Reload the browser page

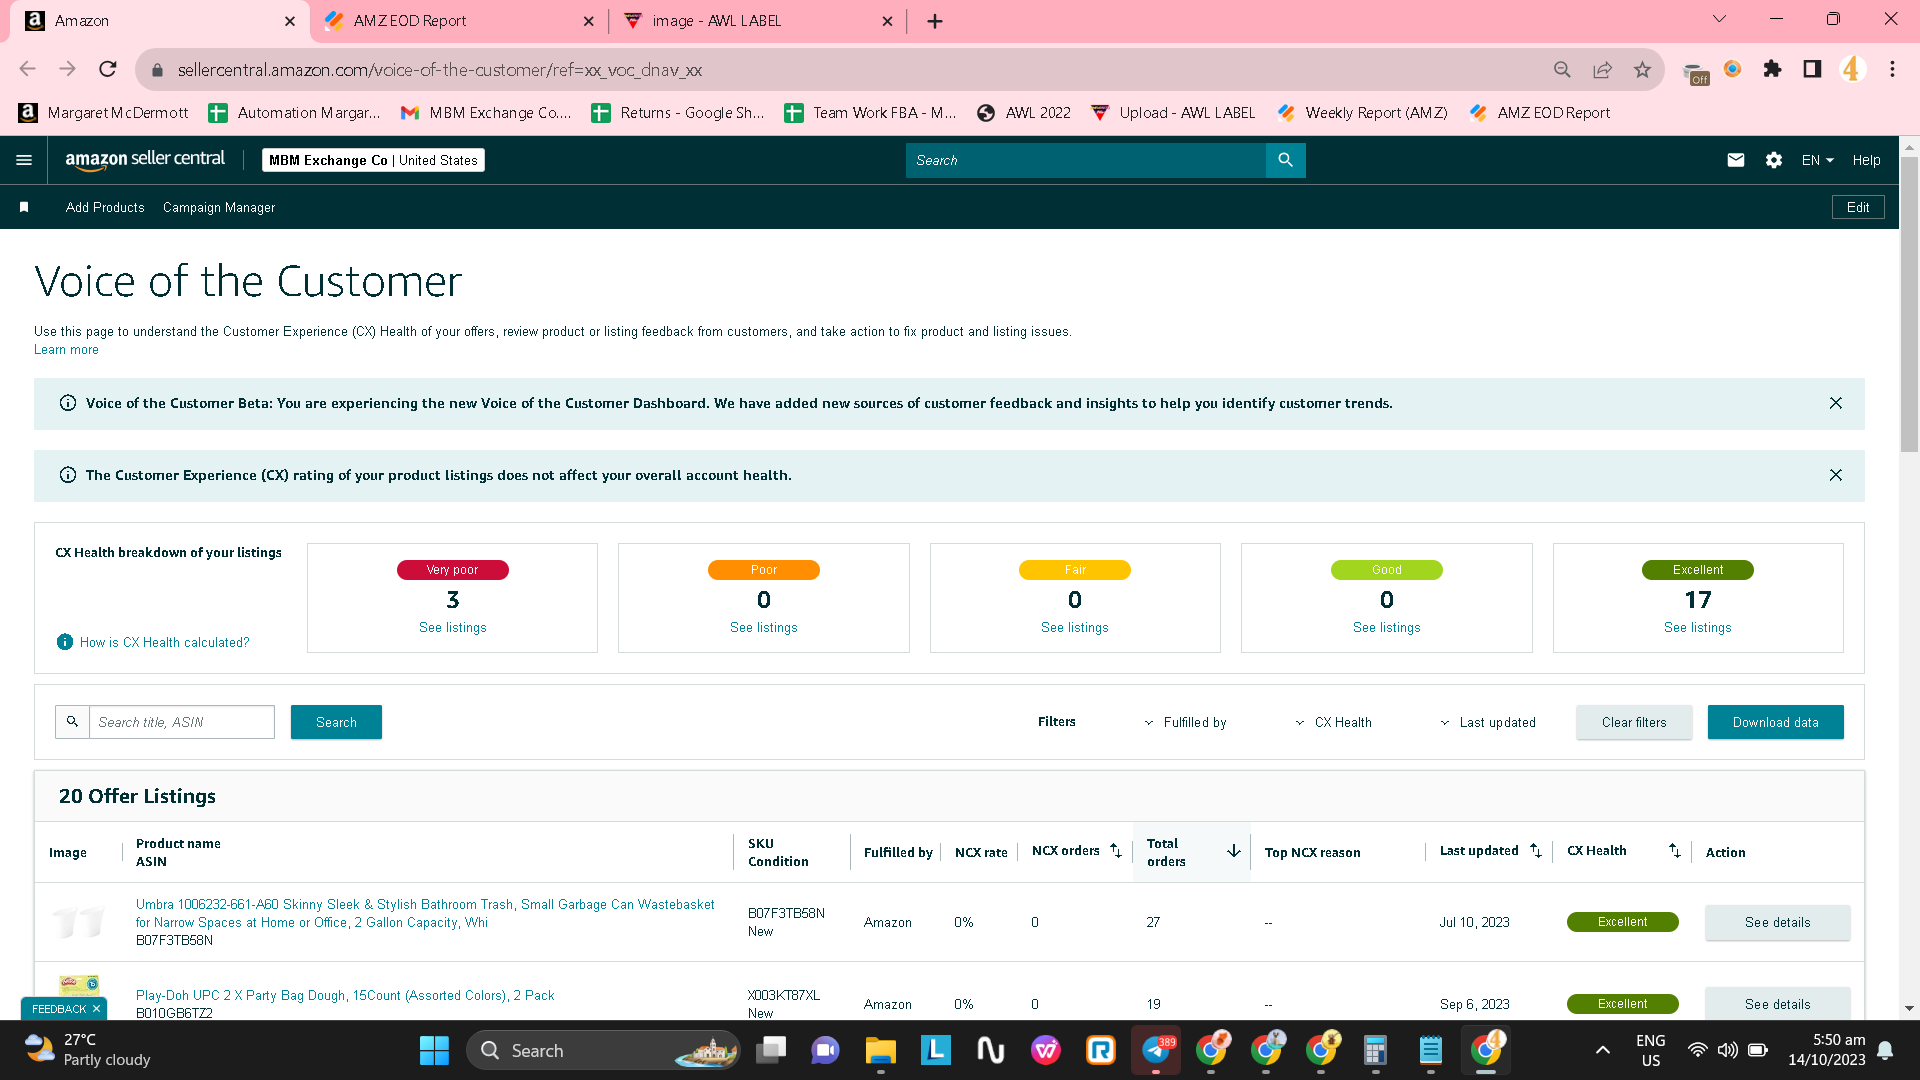(x=108, y=69)
